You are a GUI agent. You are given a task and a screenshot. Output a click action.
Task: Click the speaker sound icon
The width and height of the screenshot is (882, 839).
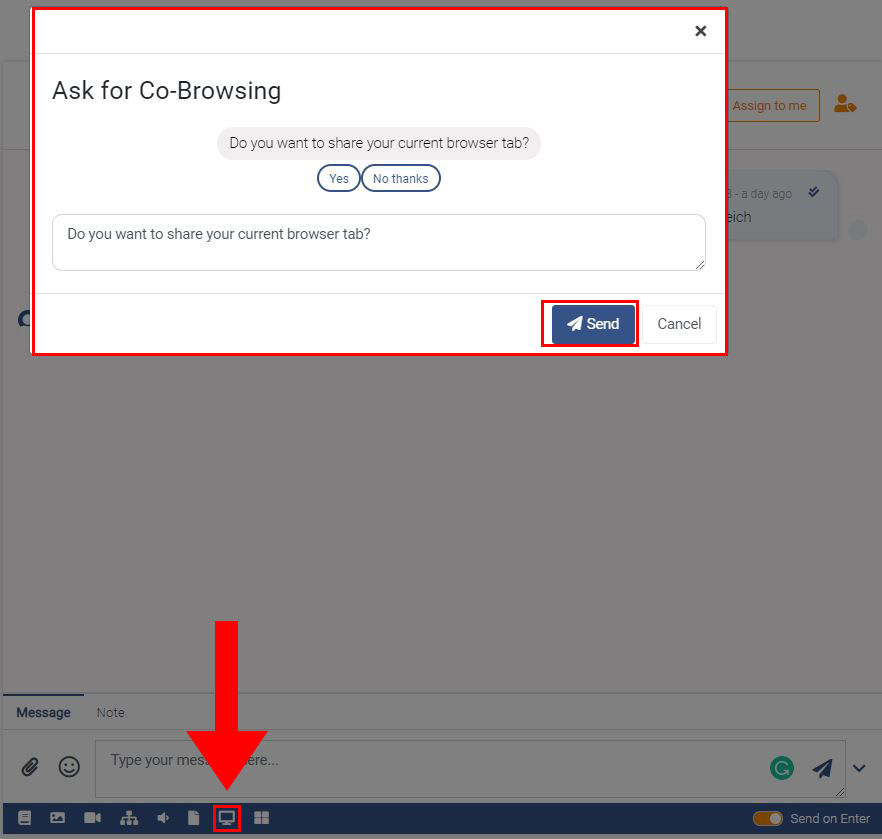[163, 818]
